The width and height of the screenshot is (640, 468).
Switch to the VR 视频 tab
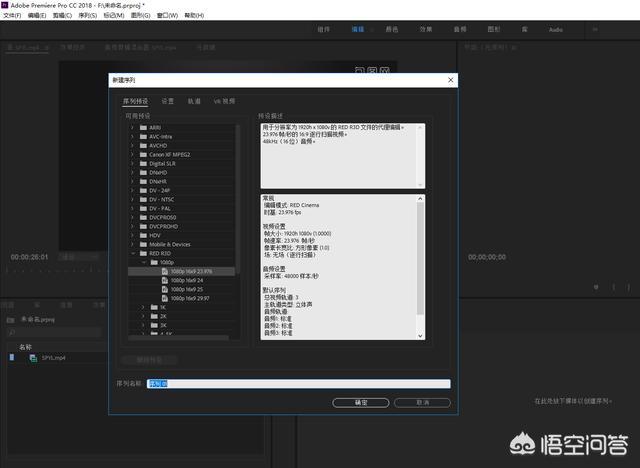(x=224, y=101)
